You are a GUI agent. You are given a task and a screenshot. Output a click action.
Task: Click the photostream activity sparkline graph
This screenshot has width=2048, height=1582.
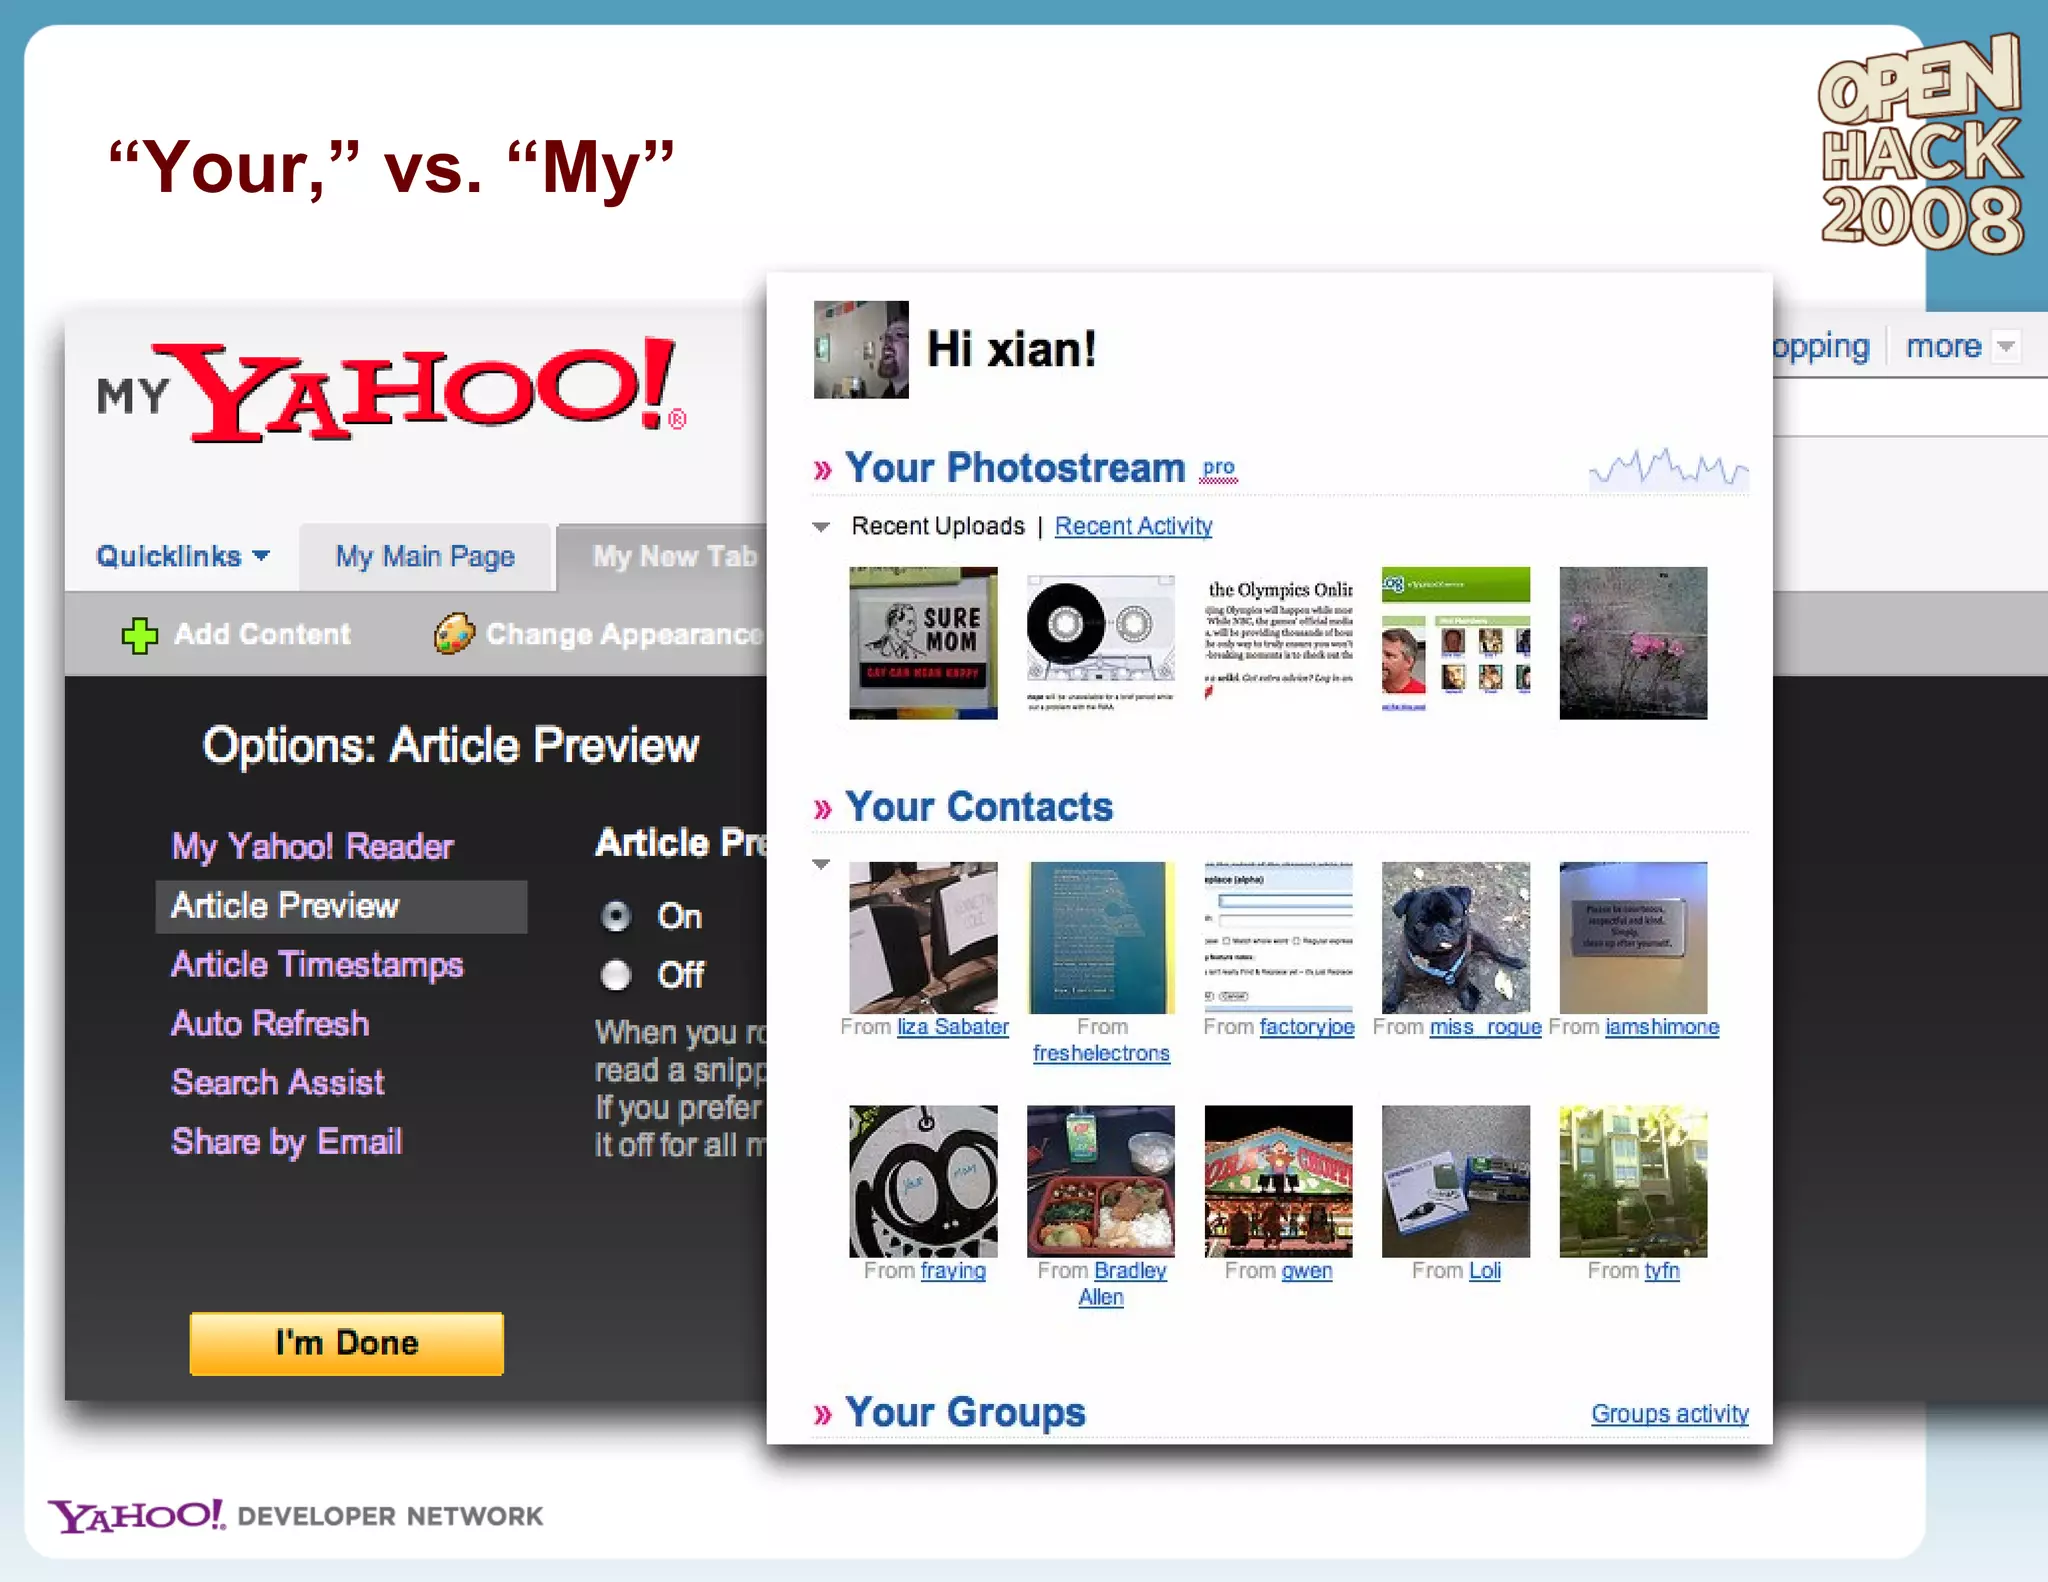click(x=1668, y=468)
